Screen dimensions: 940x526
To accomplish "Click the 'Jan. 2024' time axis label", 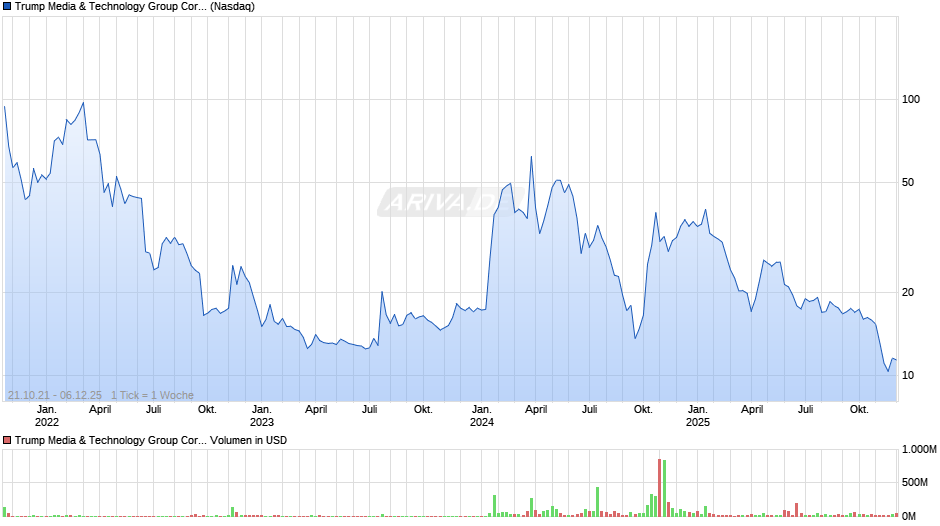I will pyautogui.click(x=481, y=416).
